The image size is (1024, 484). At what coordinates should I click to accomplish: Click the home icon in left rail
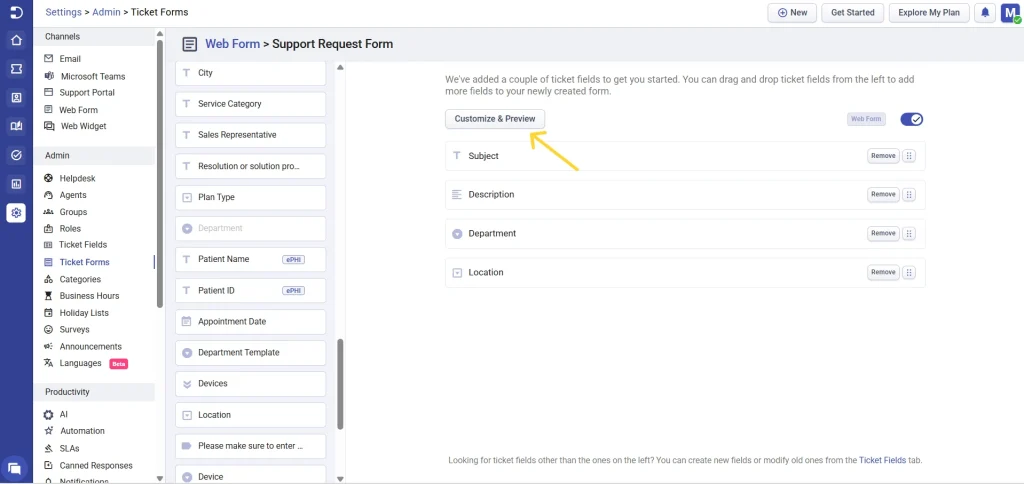pyautogui.click(x=16, y=41)
